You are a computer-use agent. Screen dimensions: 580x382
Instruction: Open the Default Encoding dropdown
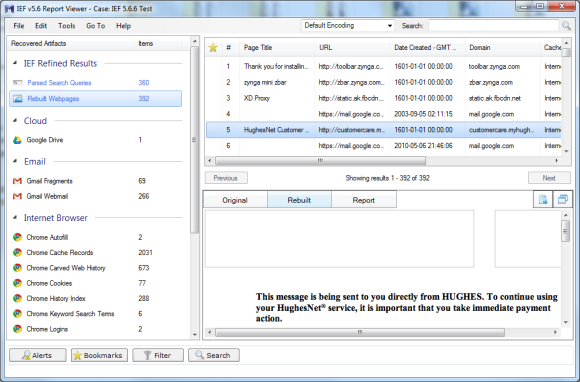pyautogui.click(x=348, y=26)
